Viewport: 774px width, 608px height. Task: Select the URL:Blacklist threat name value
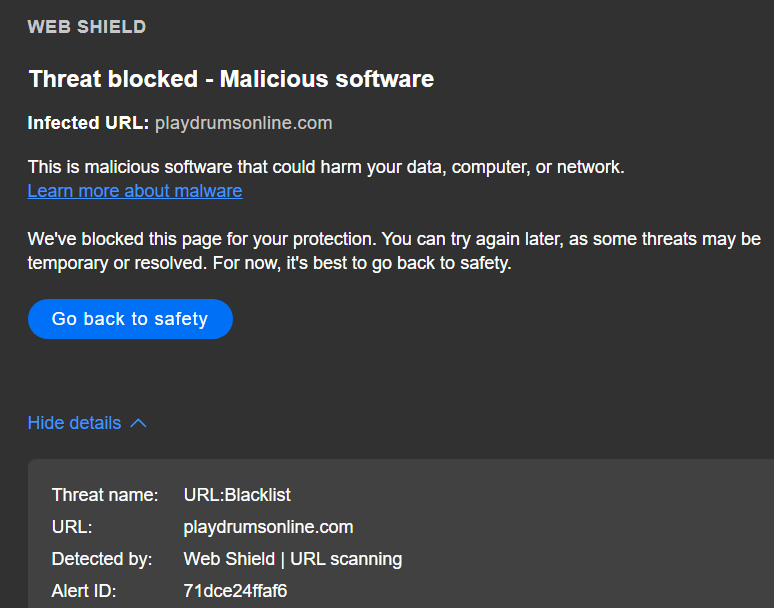[x=237, y=495]
